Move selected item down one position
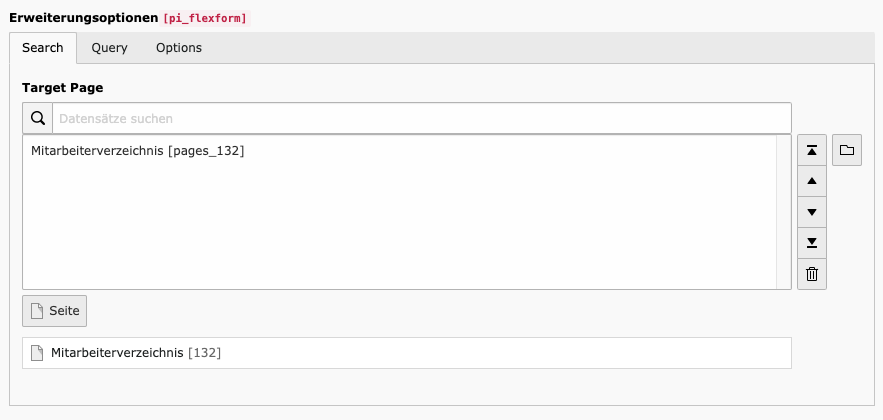Image resolution: width=883 pixels, height=420 pixels. pos(812,212)
